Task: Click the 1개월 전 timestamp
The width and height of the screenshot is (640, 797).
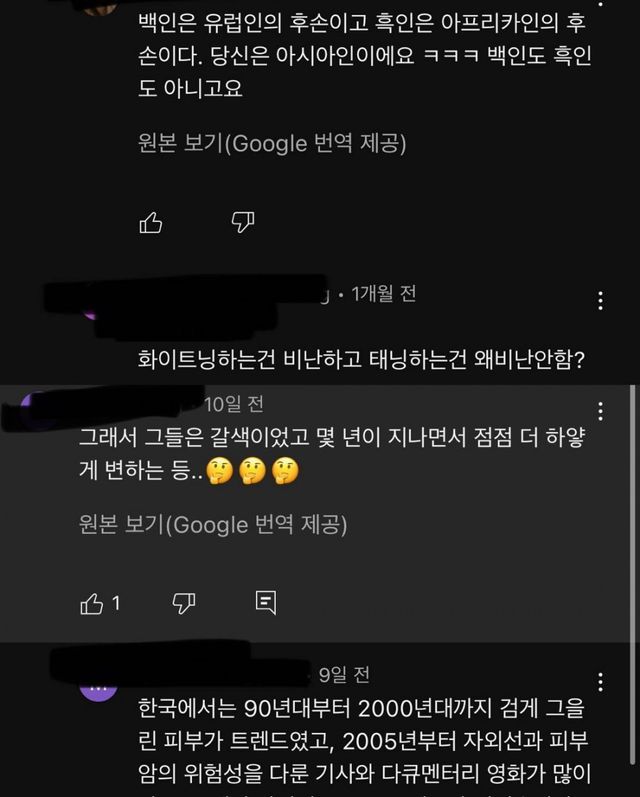Action: click(384, 294)
